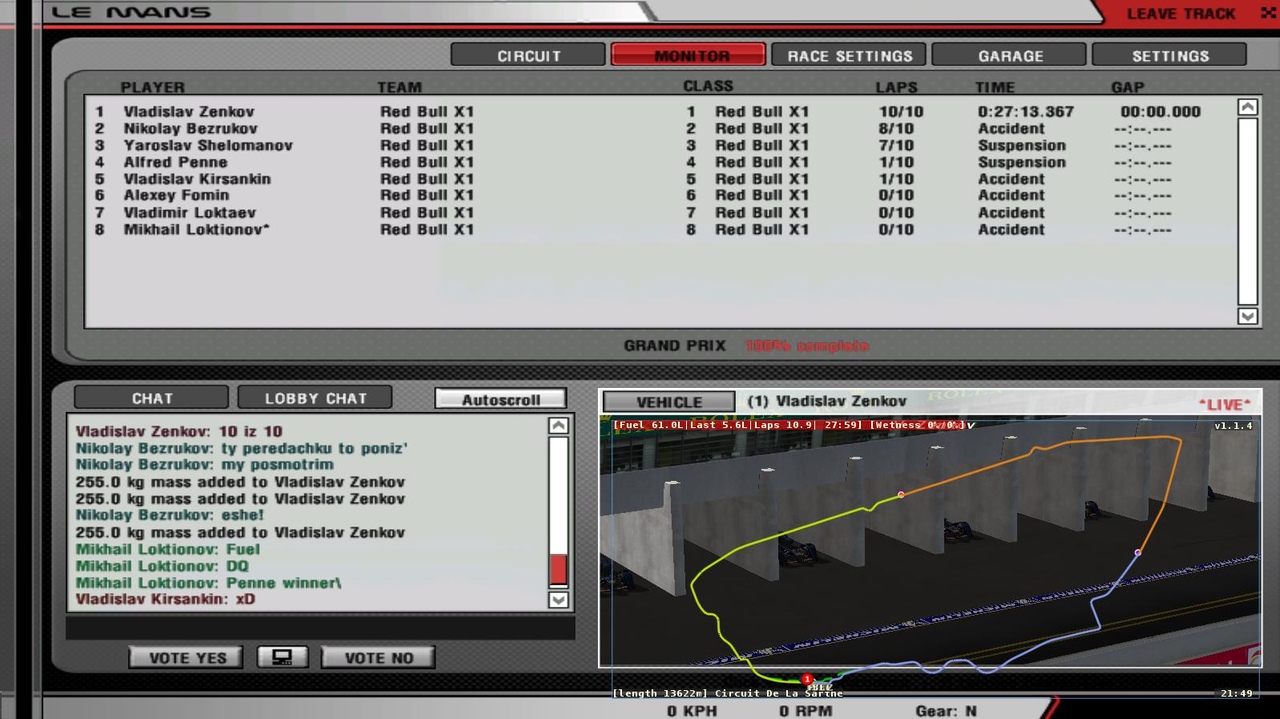This screenshot has height=719, width=1280.
Task: Click the Vehicle view button
Action: pyautogui.click(x=669, y=401)
